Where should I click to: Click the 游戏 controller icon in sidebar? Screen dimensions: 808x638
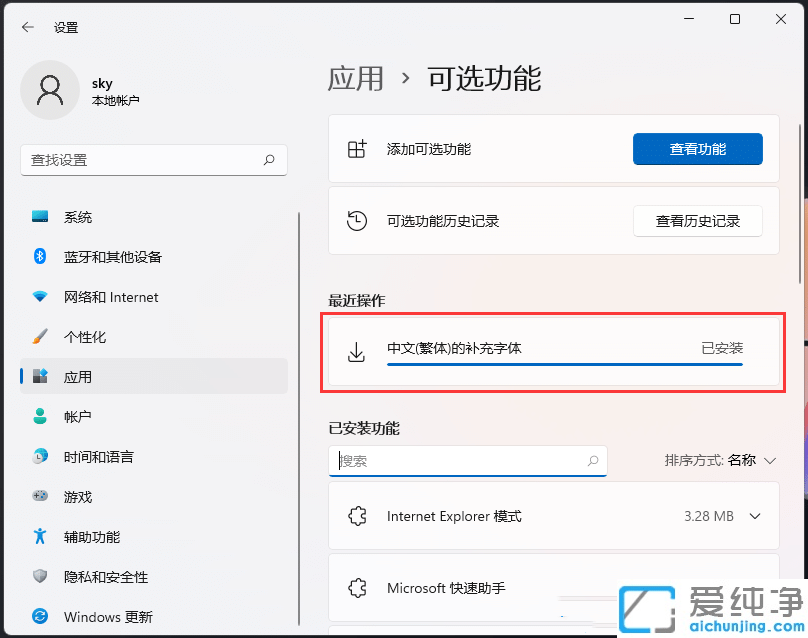[x=40, y=497]
